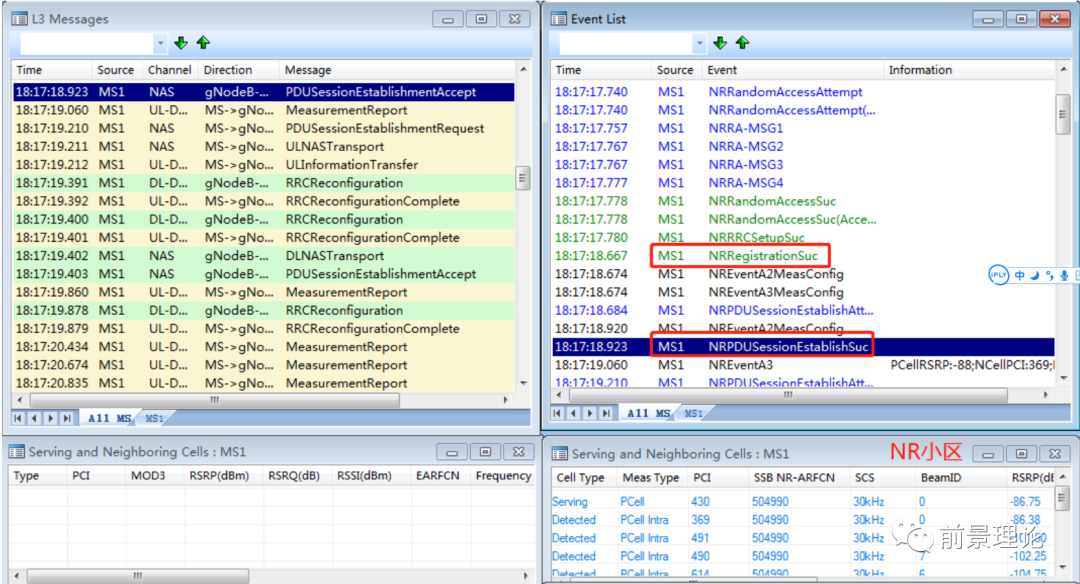Select NREventA3MeasConfig event row
This screenshot has width=1080, height=584.
coord(803,292)
